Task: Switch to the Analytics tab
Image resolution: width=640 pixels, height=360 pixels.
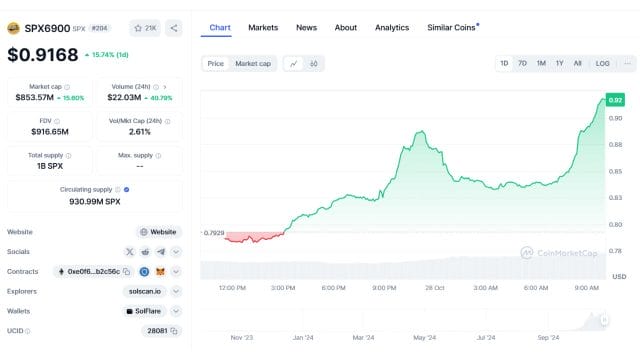Action: point(392,28)
